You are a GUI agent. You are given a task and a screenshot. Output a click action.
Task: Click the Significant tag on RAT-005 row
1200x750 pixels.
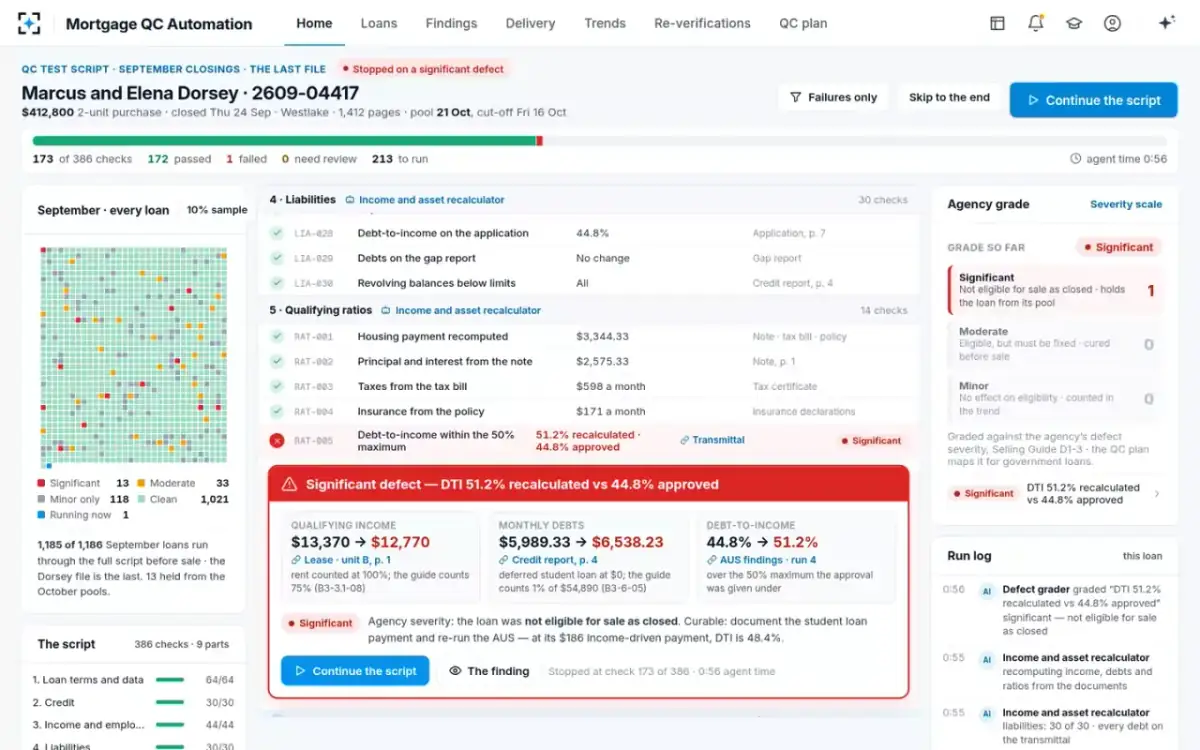[871, 440]
